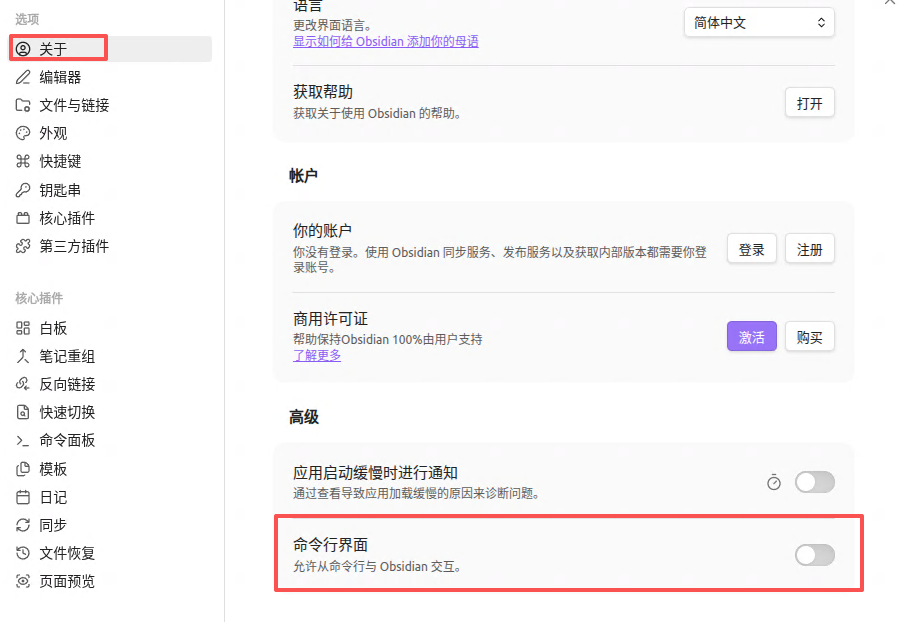
Task: Click the terminal prompt icon for 命令面板
Action: [23, 441]
